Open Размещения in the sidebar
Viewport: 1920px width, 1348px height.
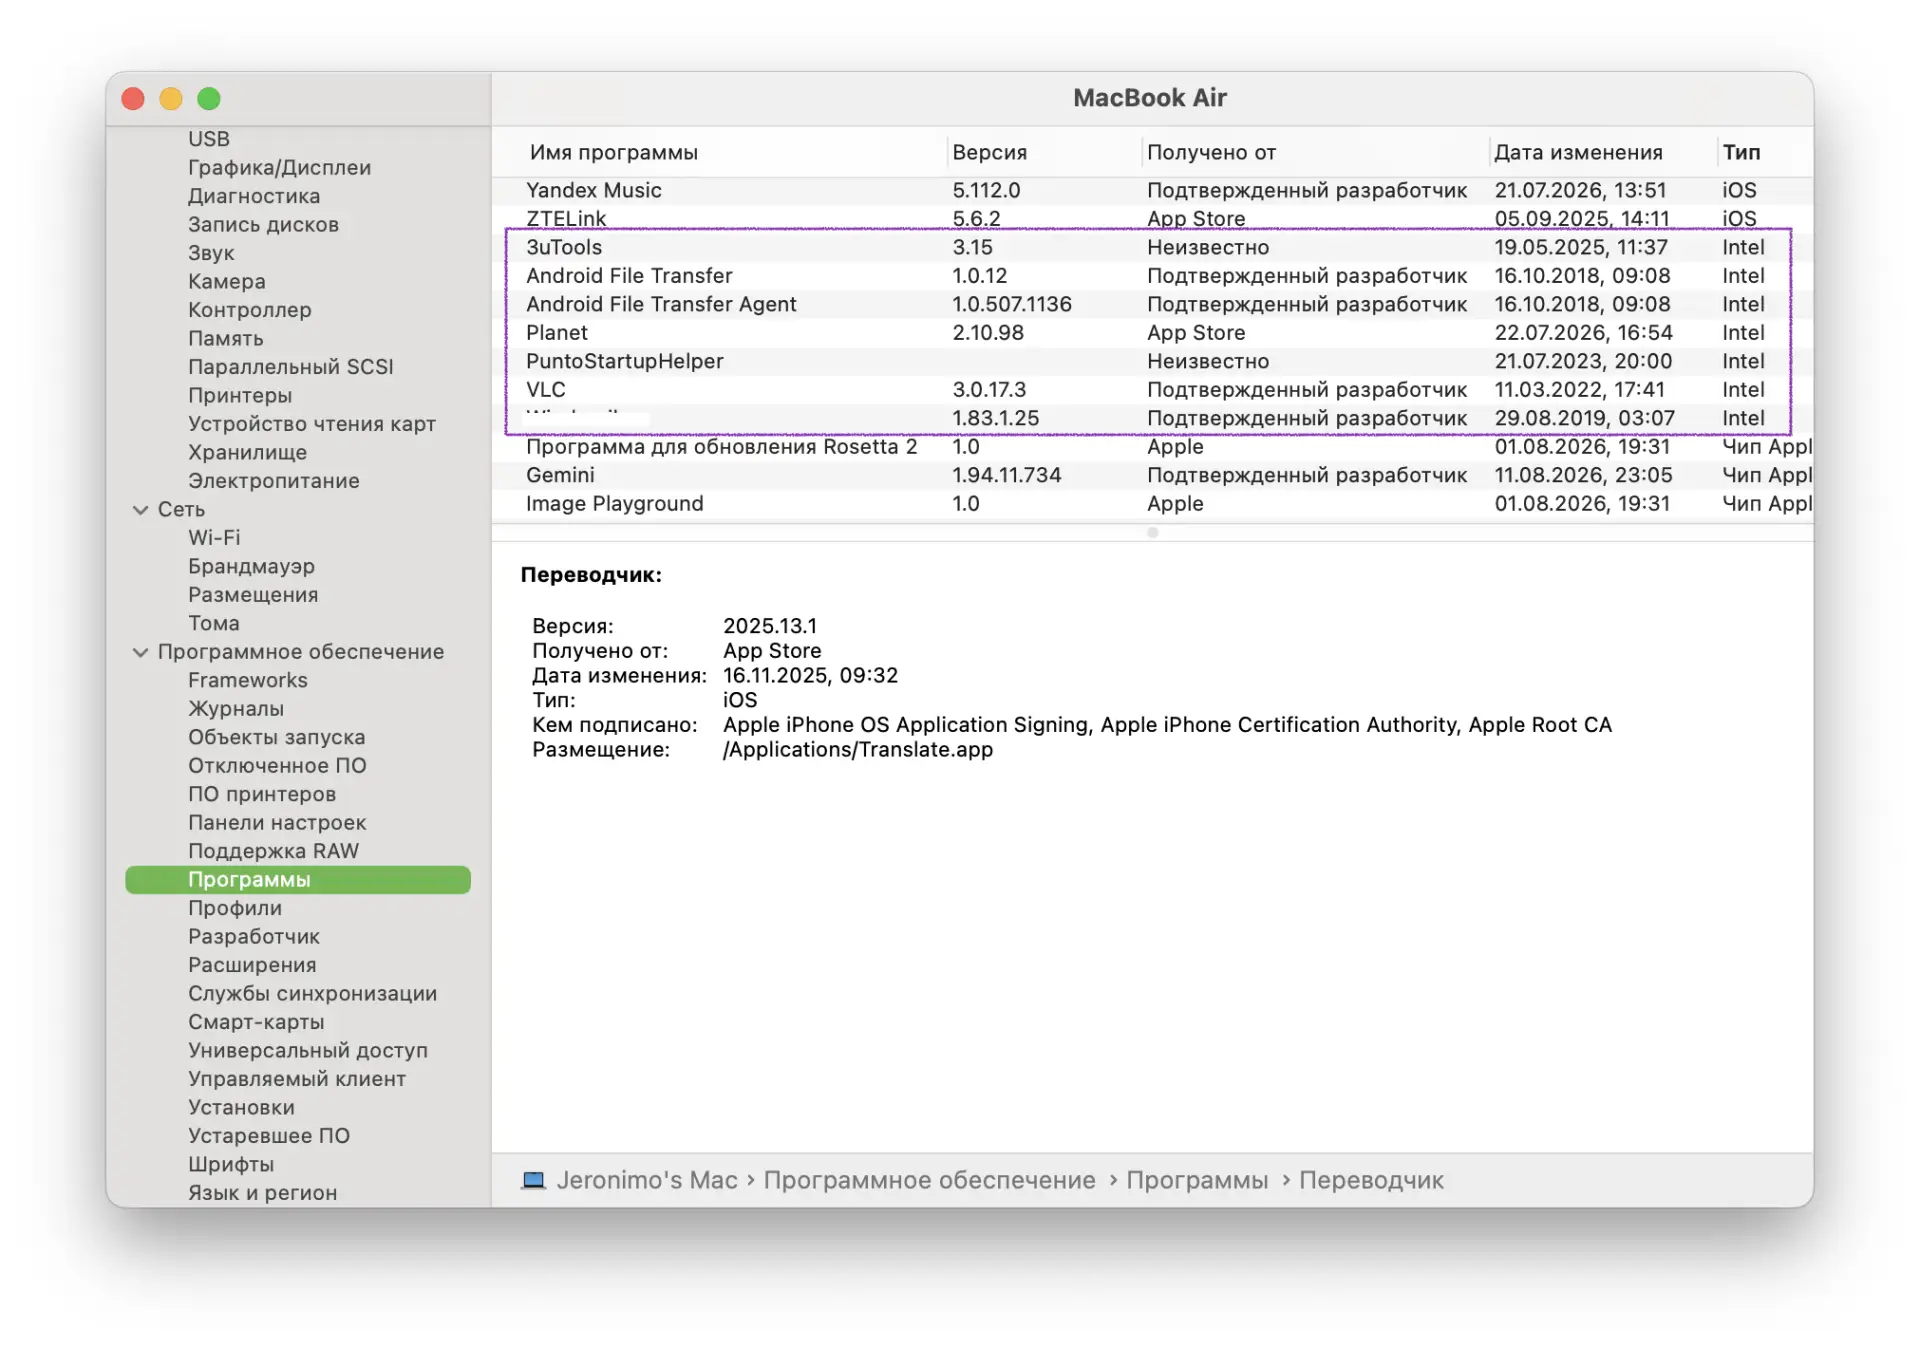253,595
